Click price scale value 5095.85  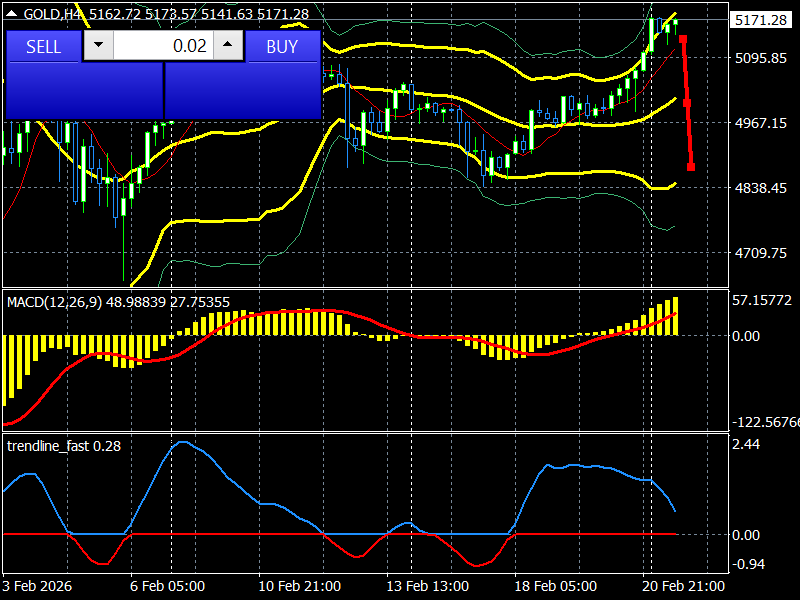point(761,58)
